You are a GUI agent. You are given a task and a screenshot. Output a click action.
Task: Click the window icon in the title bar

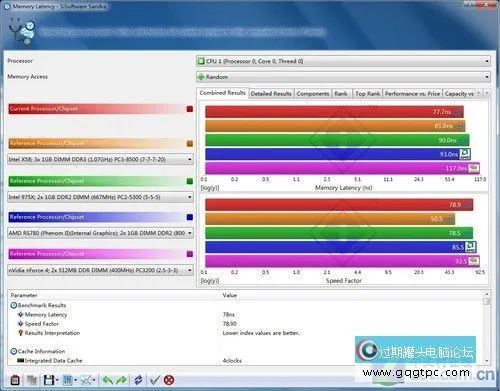click(x=7, y=7)
